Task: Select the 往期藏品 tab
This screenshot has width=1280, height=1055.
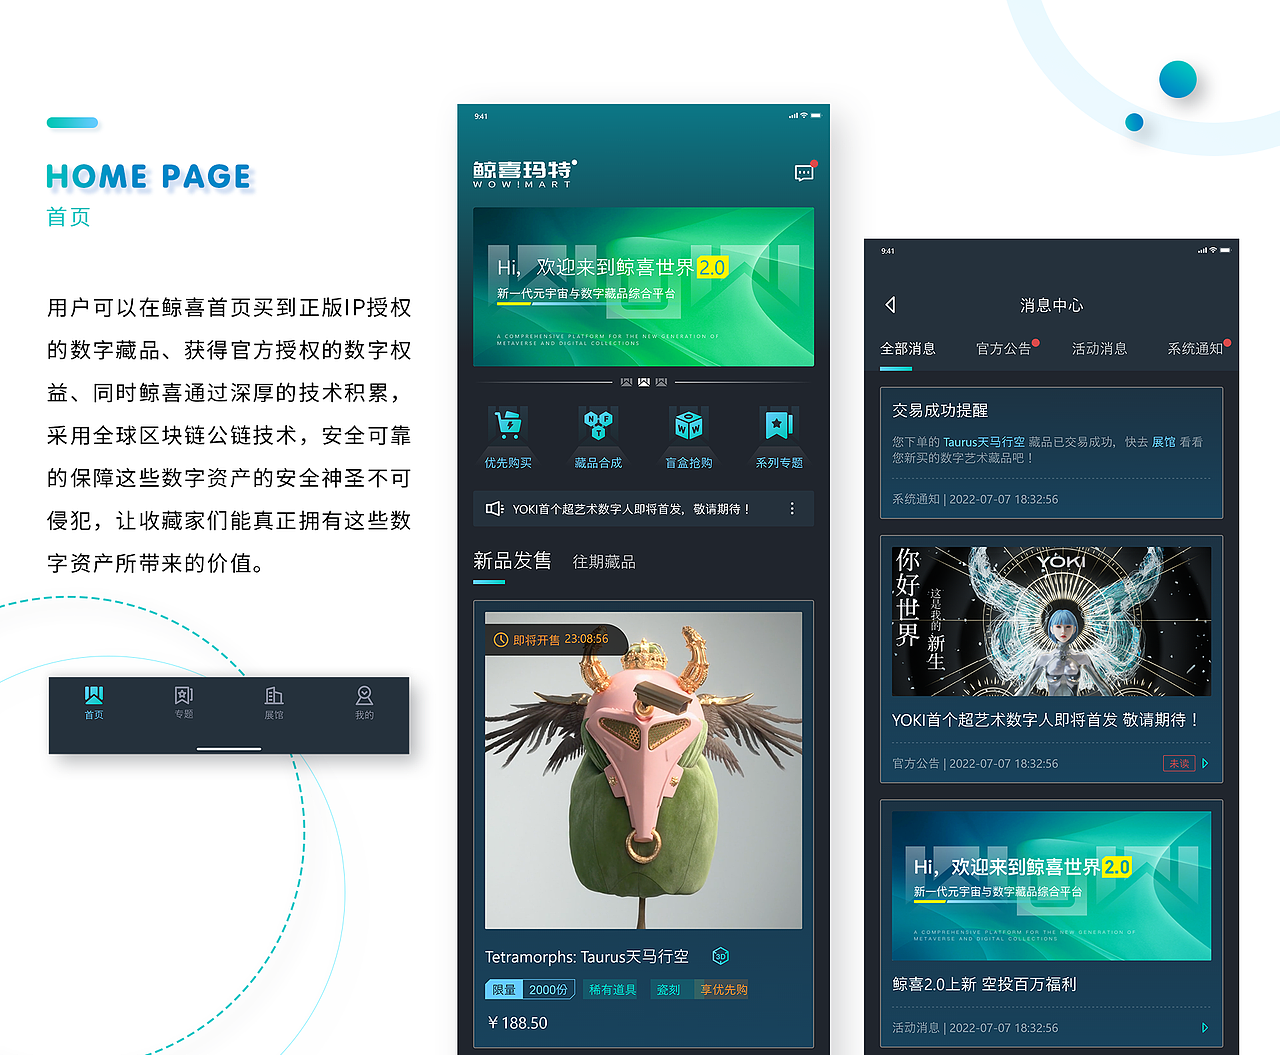Action: tap(604, 562)
